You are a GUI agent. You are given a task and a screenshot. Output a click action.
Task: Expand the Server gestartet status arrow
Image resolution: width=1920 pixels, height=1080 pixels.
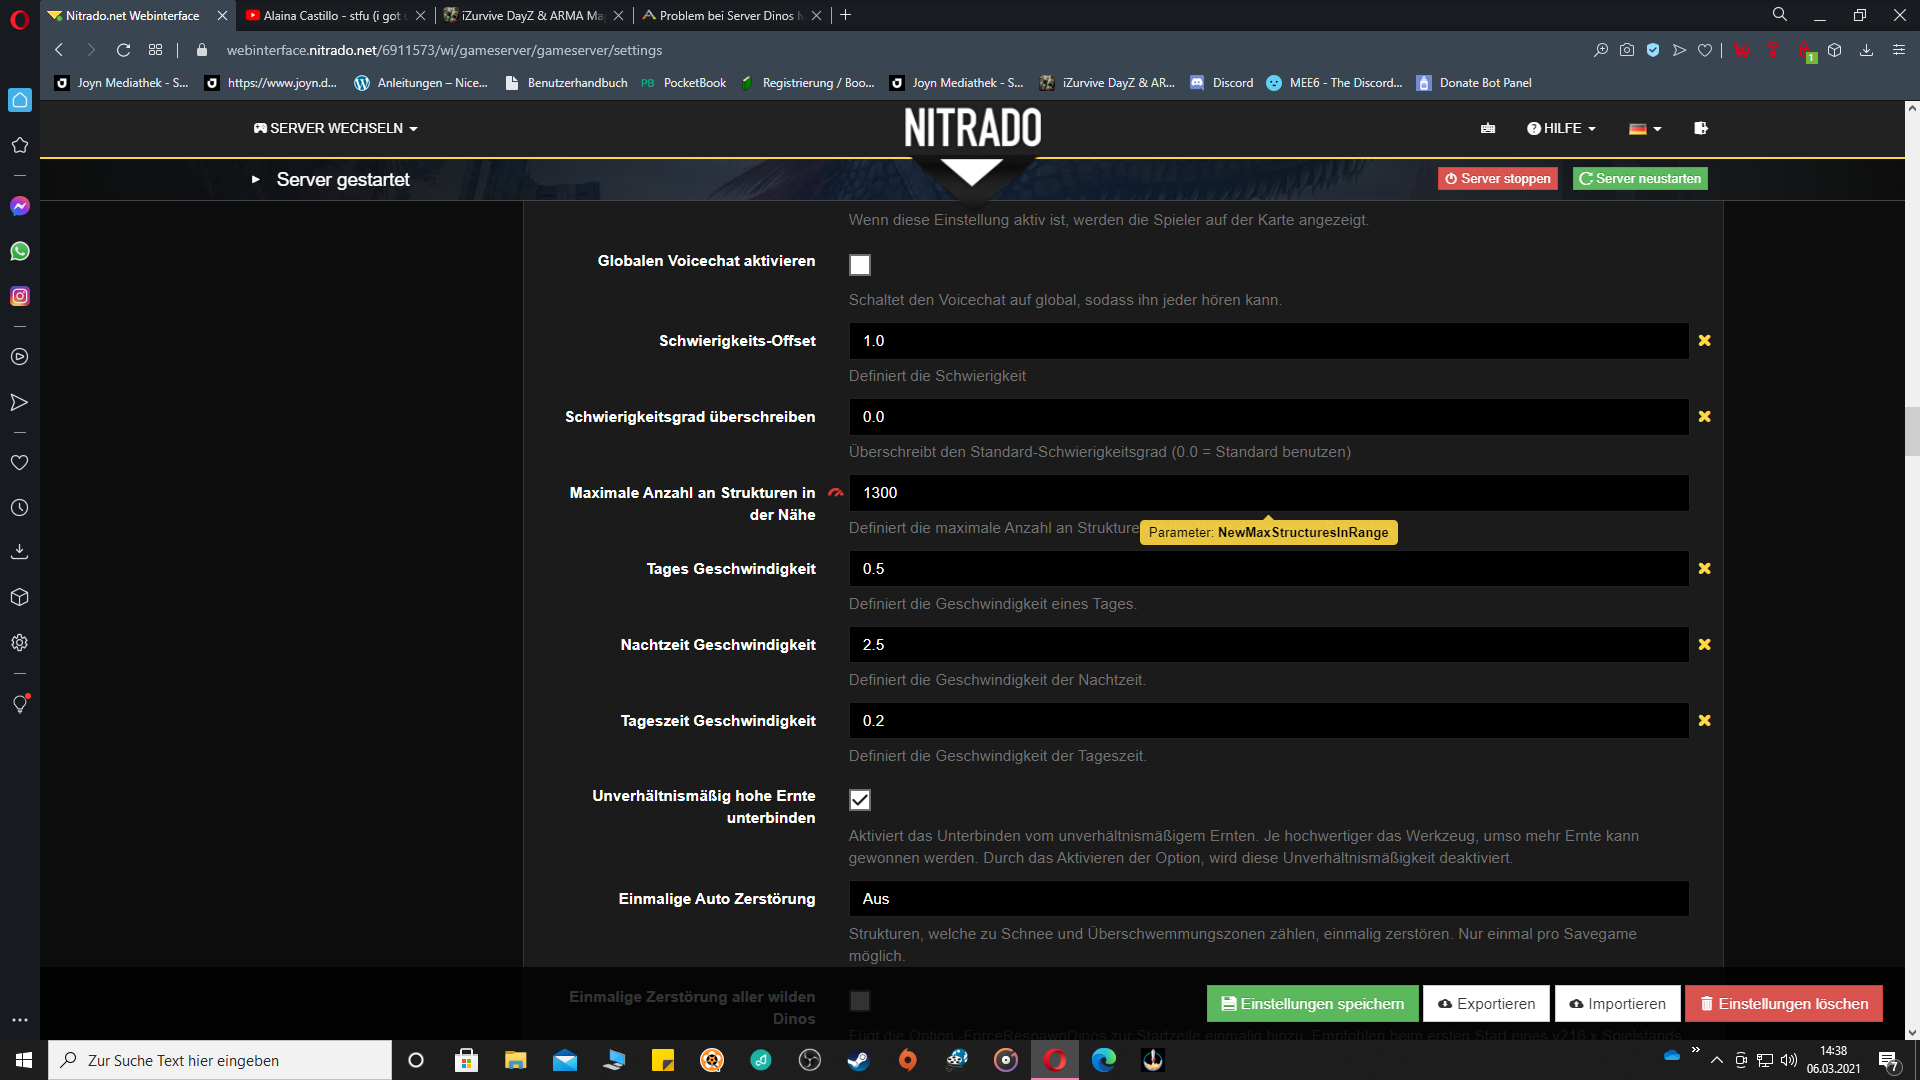click(256, 180)
